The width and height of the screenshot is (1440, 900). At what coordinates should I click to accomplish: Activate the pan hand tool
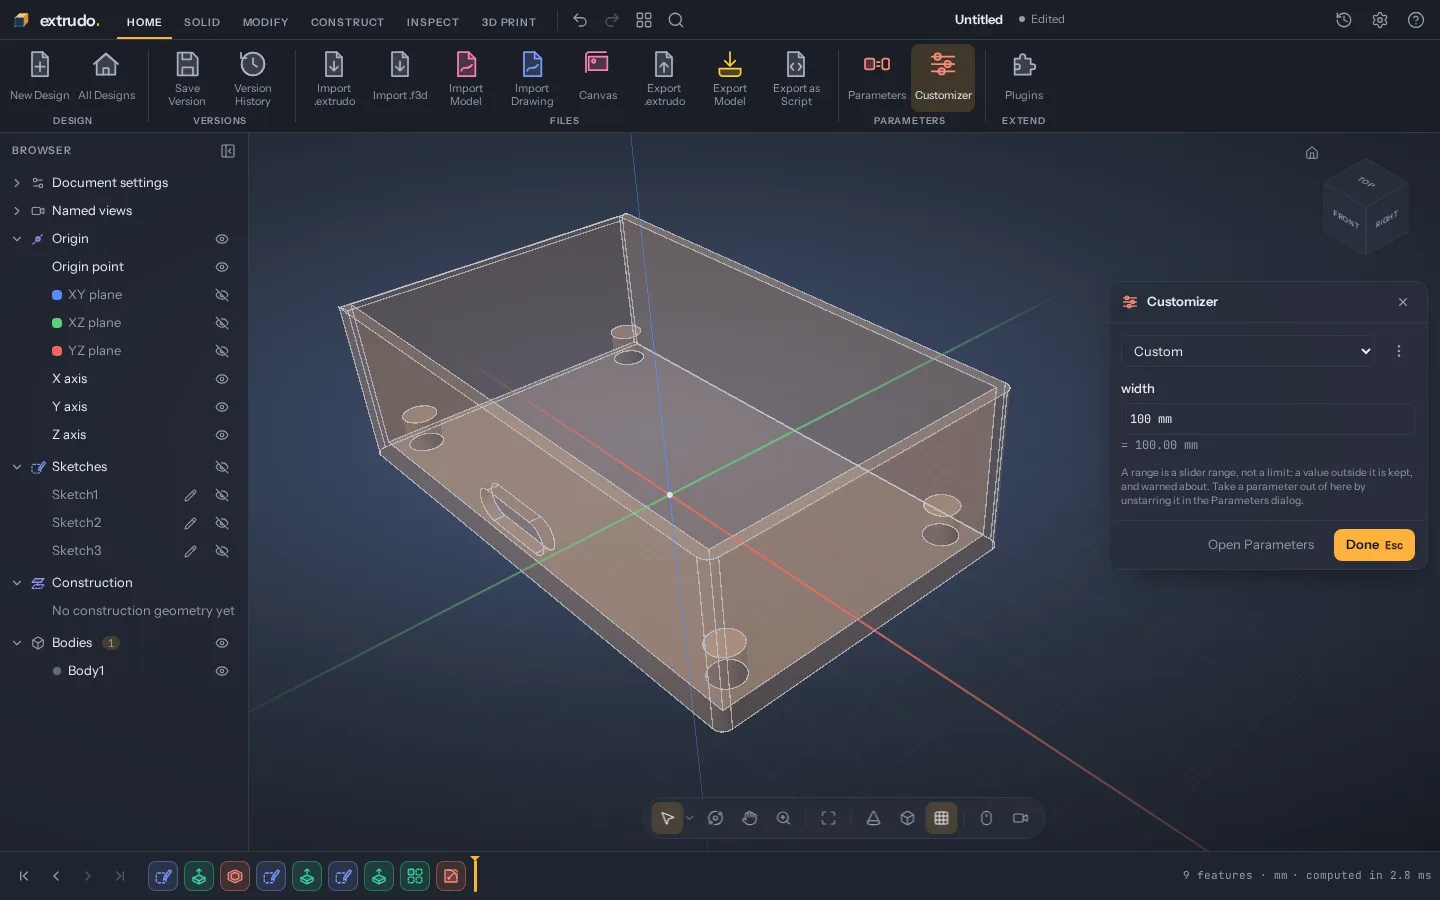750,818
